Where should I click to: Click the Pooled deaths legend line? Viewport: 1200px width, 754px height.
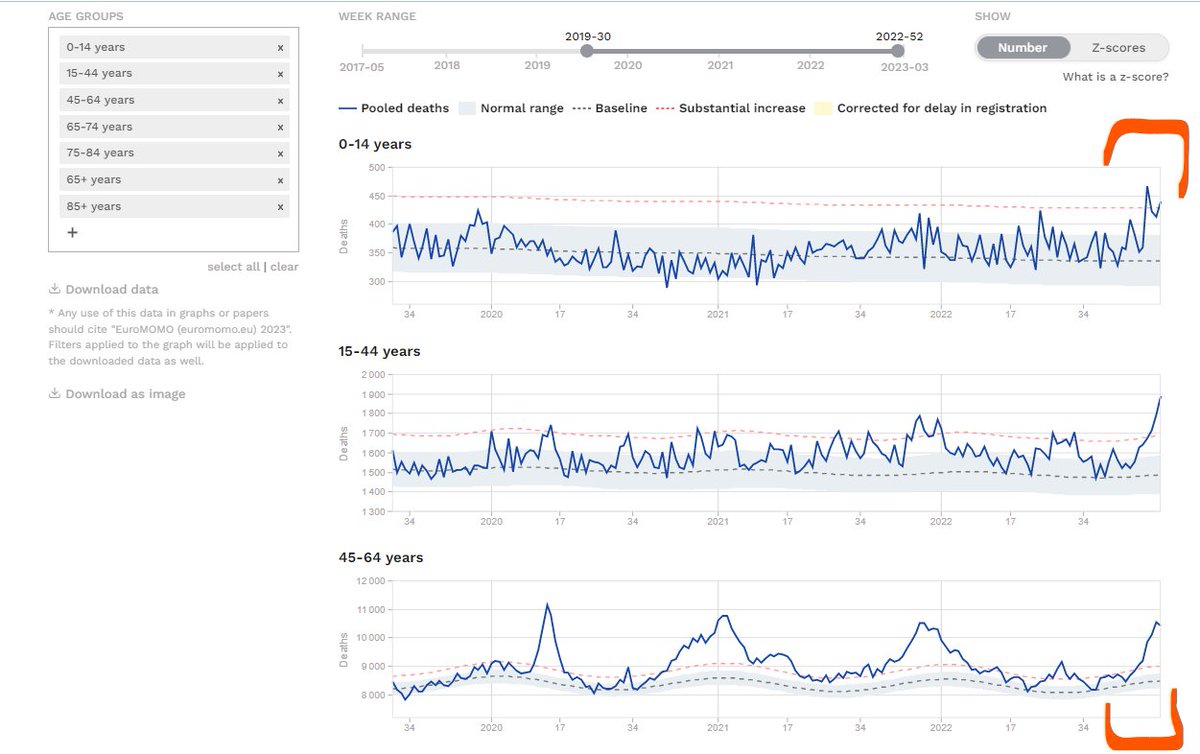pyautogui.click(x=347, y=108)
